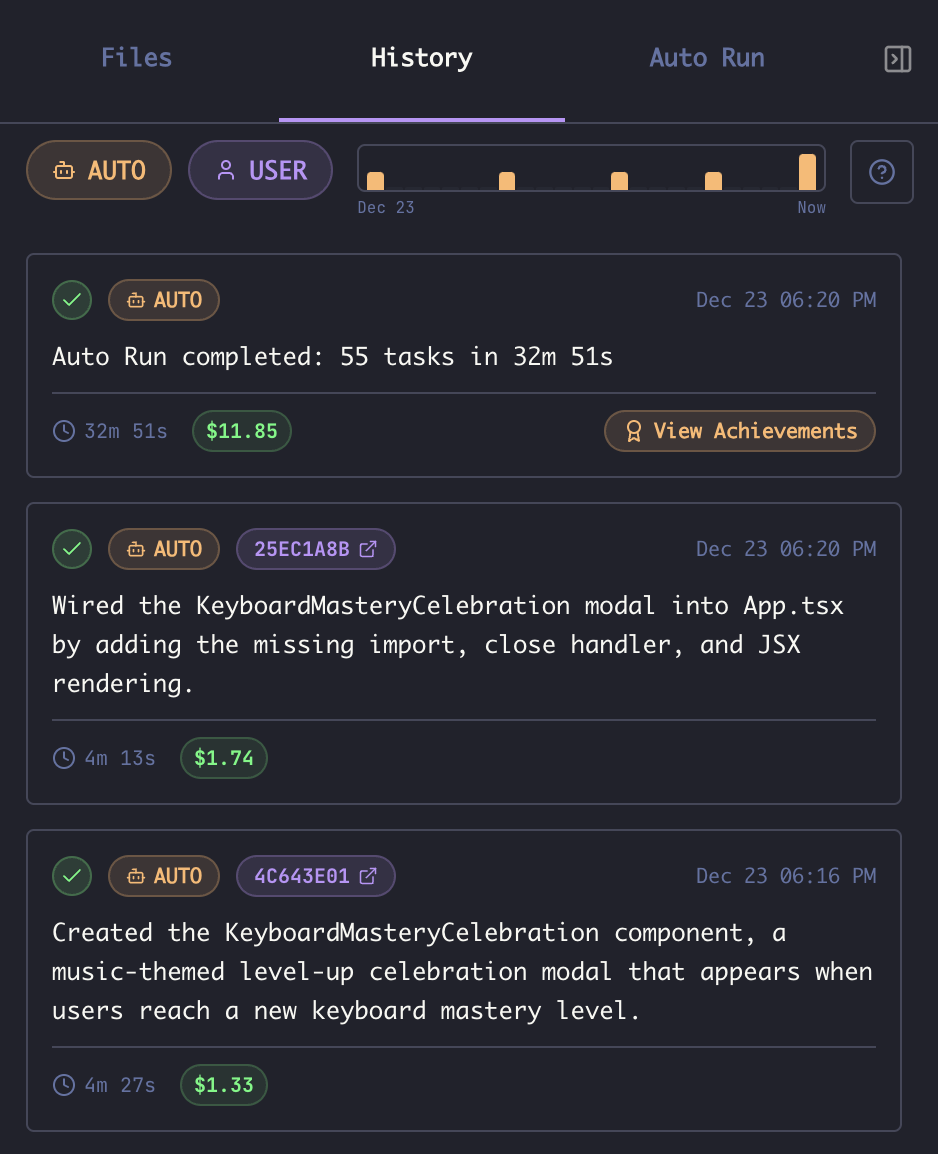This screenshot has height=1154, width=938.
Task: Open external link icon for session 25EC1A8B
Action: 368,548
